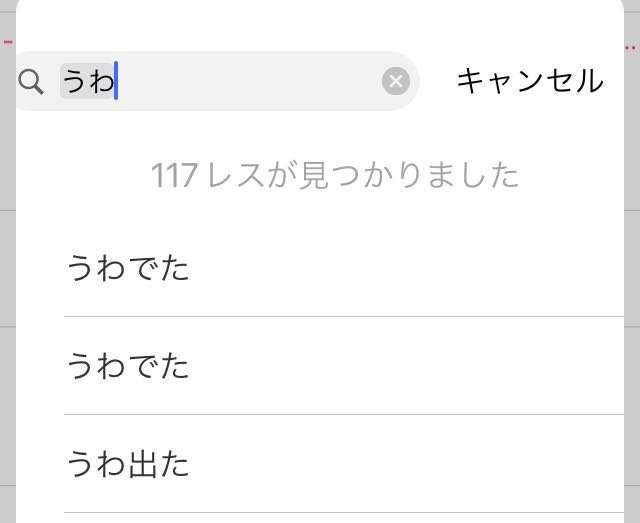Open the second うわでた result

[128, 366]
